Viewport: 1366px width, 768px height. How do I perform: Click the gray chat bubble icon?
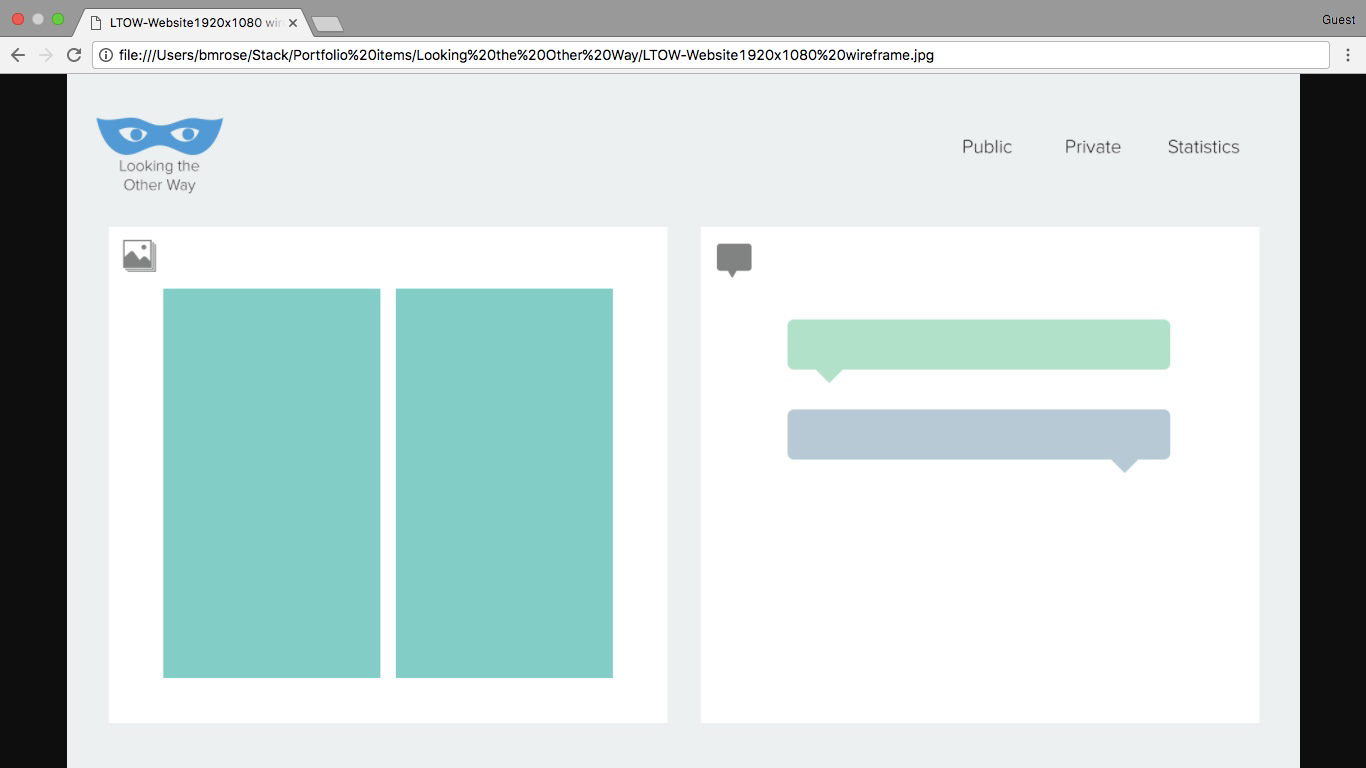[x=734, y=260]
